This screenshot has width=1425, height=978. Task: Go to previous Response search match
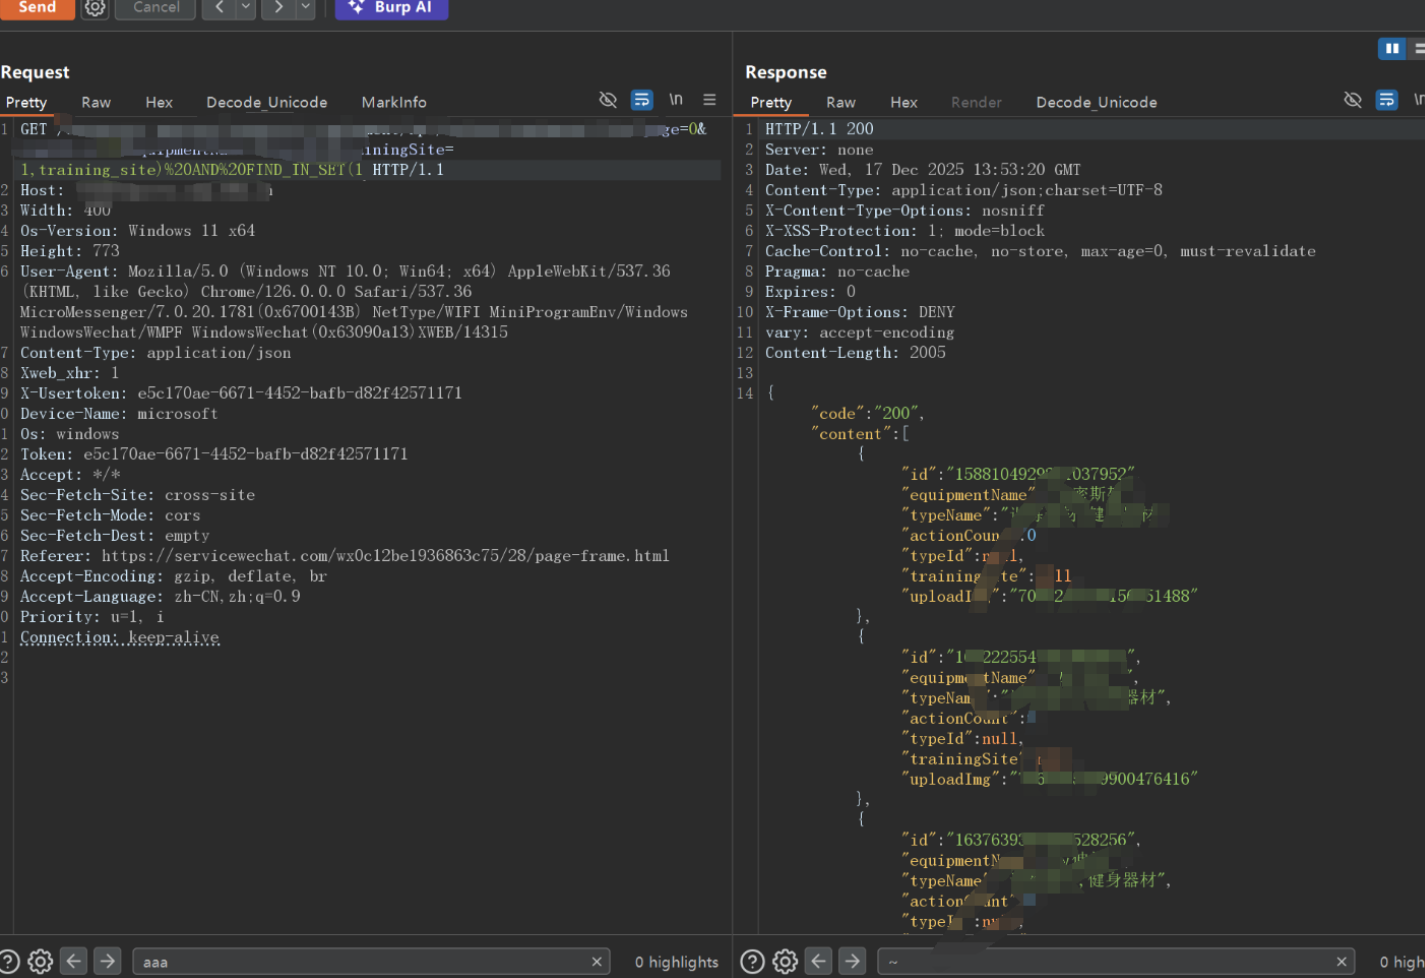point(819,961)
